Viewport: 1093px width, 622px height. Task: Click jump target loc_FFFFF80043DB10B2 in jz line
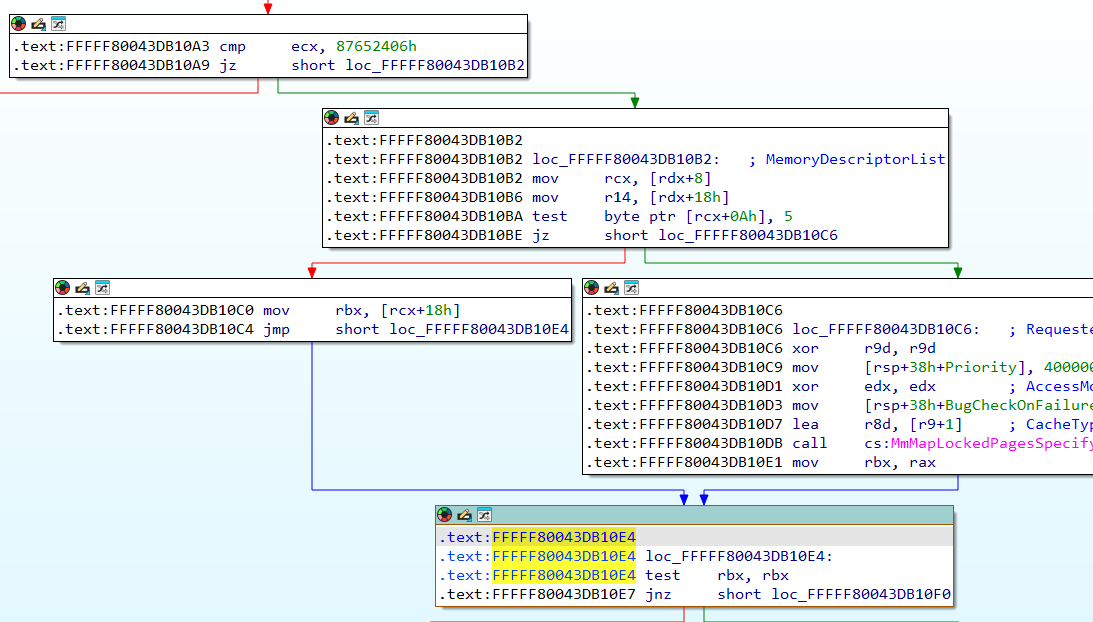435,66
